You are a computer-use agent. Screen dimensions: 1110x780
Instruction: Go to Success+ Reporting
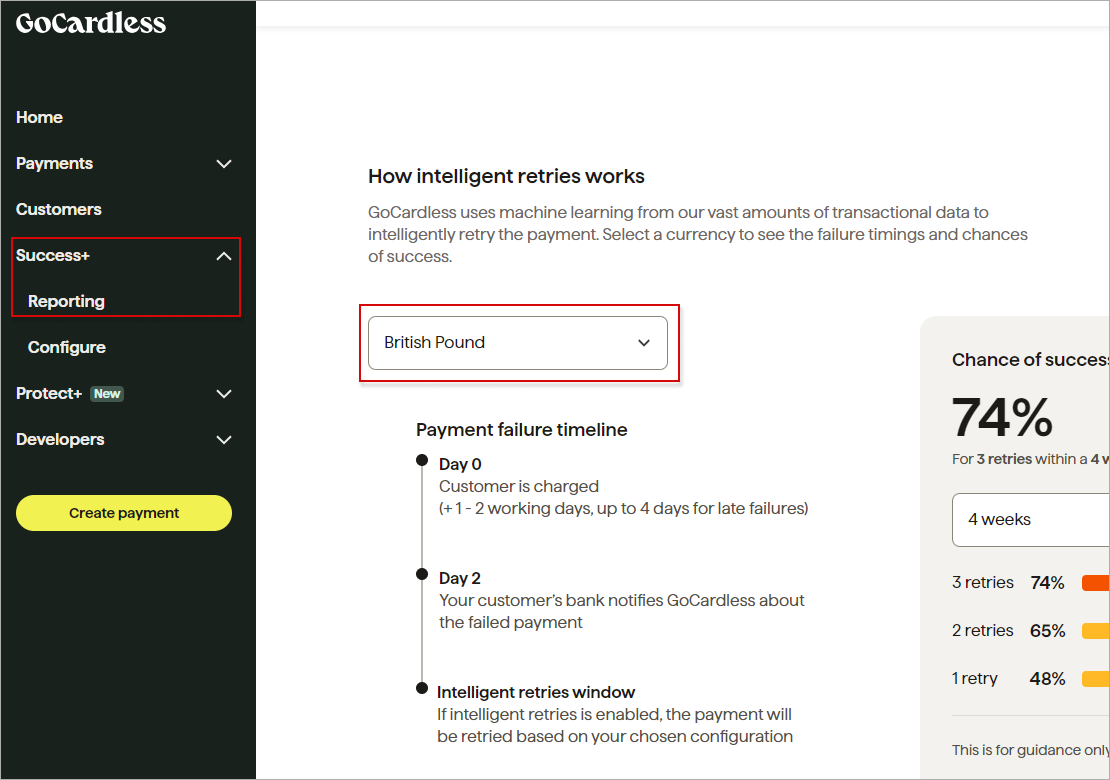(x=66, y=301)
